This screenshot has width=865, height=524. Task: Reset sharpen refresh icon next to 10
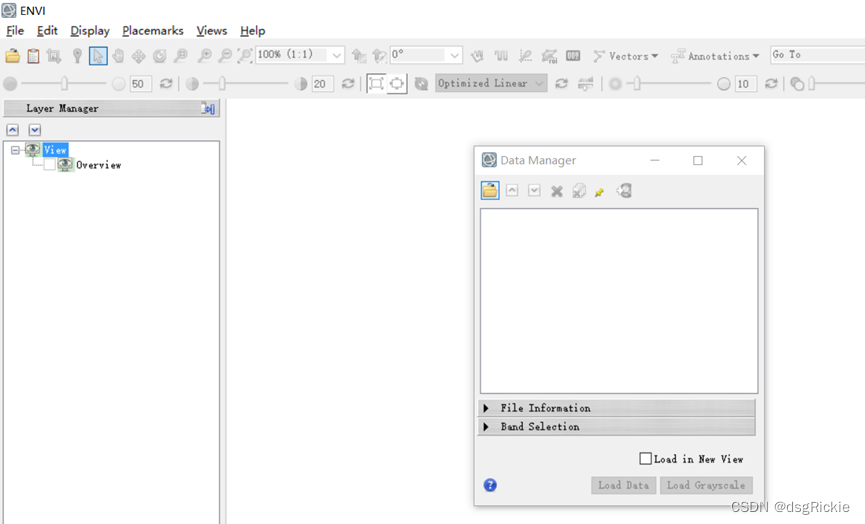(x=771, y=84)
